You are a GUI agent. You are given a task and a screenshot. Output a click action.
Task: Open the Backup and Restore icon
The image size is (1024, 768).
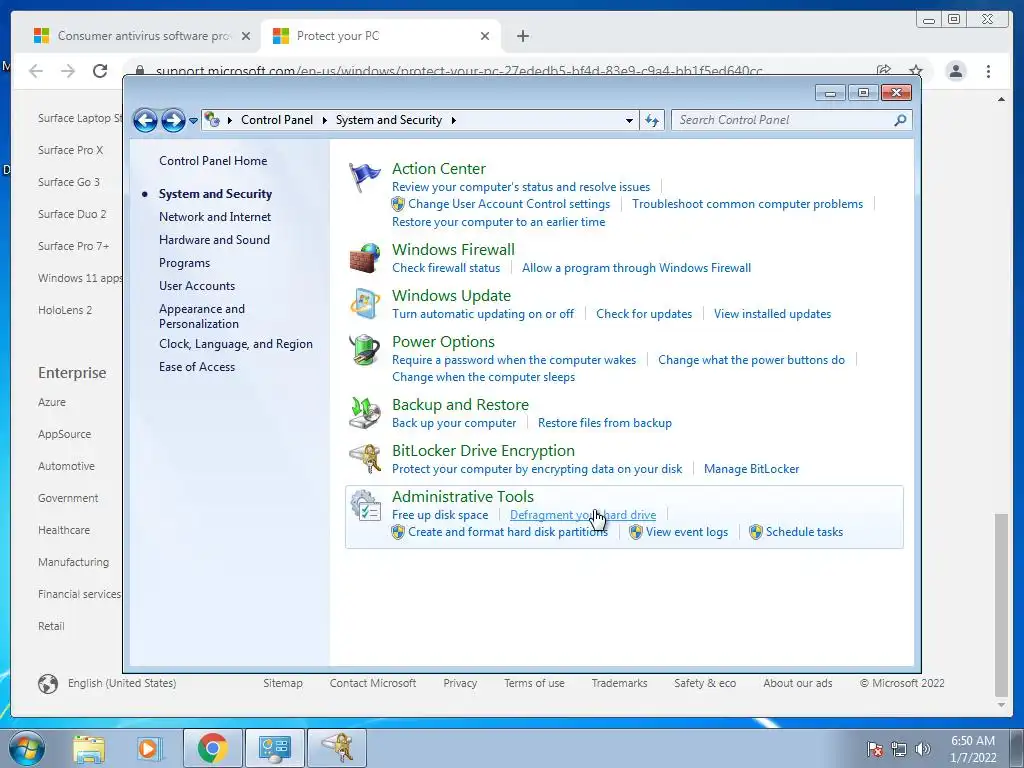[364, 413]
